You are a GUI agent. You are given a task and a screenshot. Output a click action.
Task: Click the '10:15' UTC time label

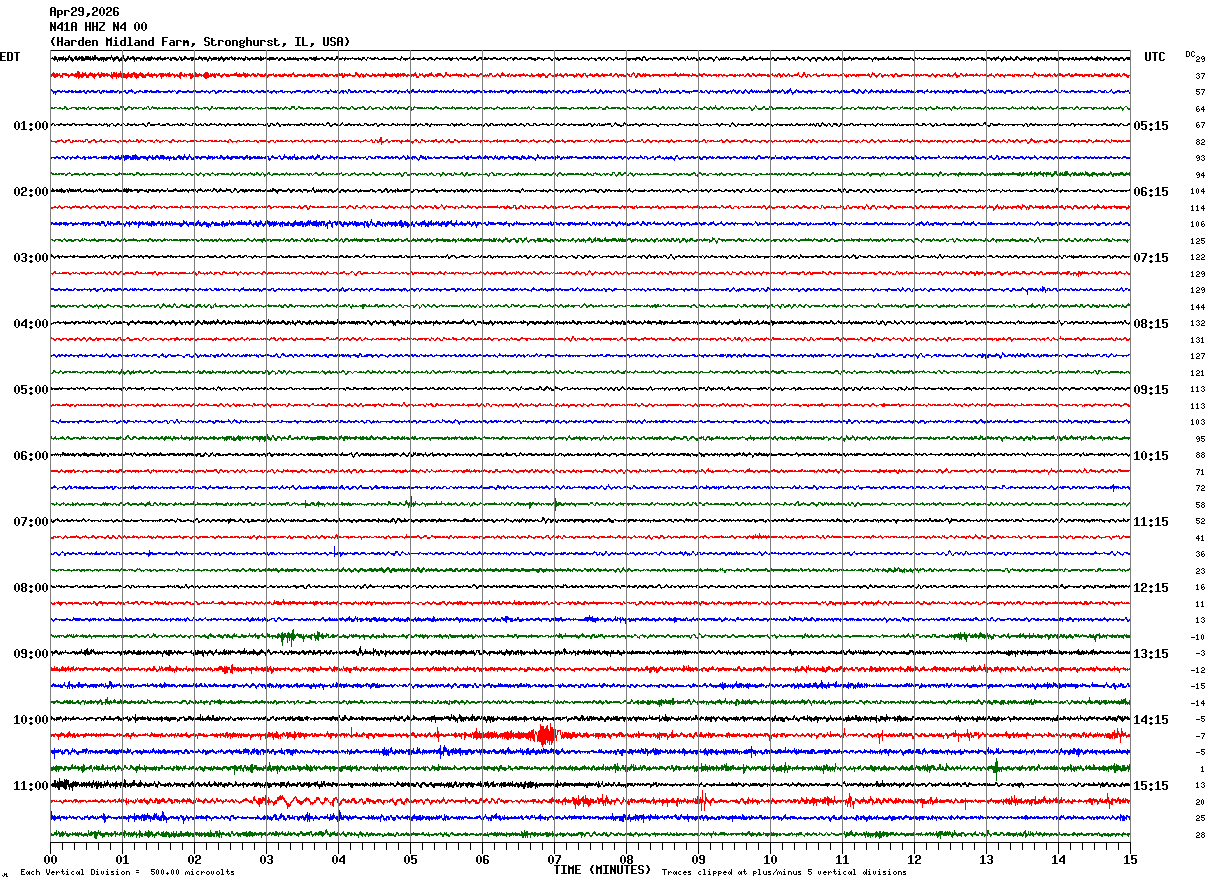(x=1151, y=456)
